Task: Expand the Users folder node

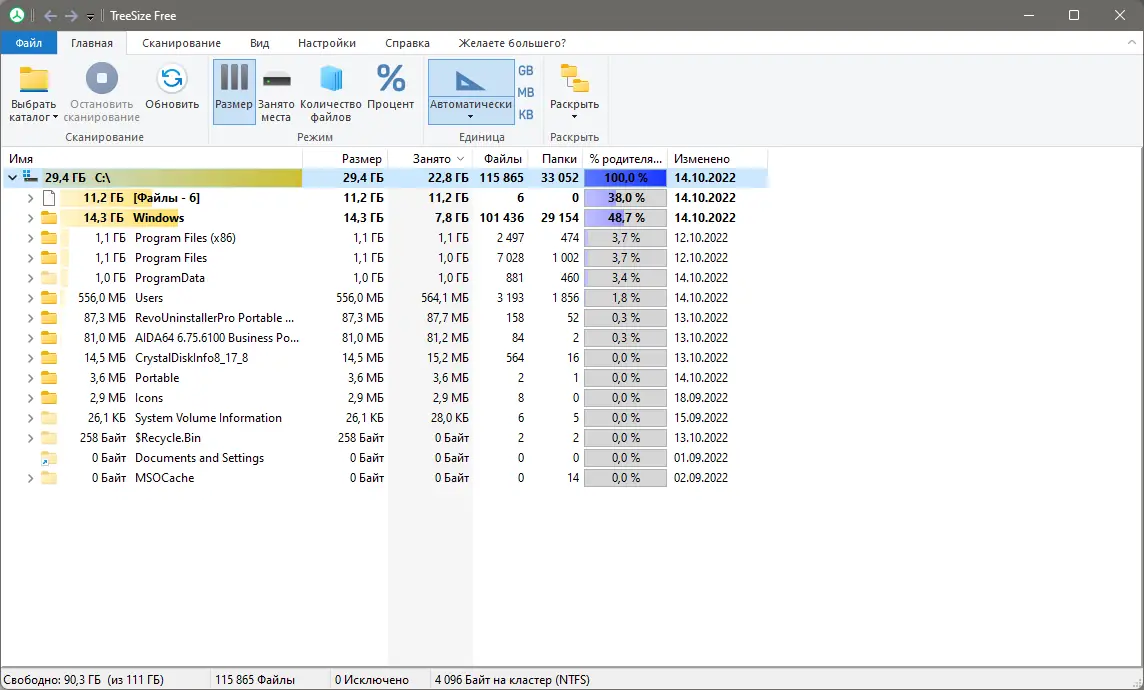Action: [30, 298]
